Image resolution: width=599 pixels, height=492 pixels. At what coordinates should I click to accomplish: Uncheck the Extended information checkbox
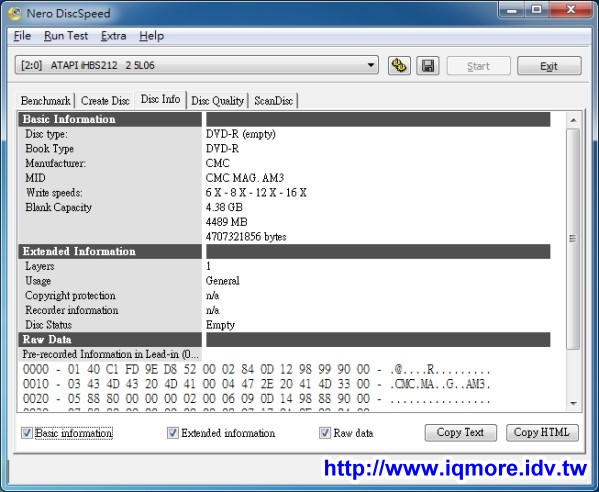pyautogui.click(x=173, y=433)
